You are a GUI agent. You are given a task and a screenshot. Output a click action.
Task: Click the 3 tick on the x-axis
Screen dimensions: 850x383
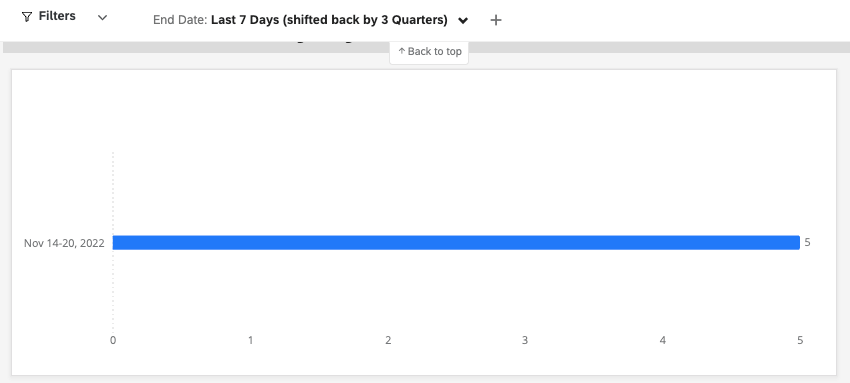(525, 340)
